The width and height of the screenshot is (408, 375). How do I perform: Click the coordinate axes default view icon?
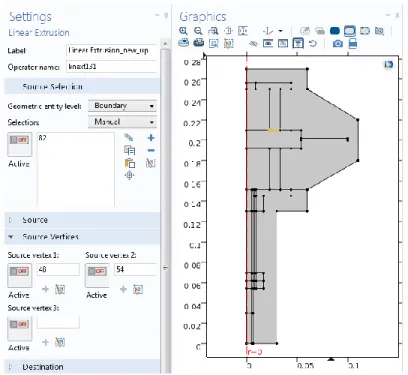tap(268, 31)
